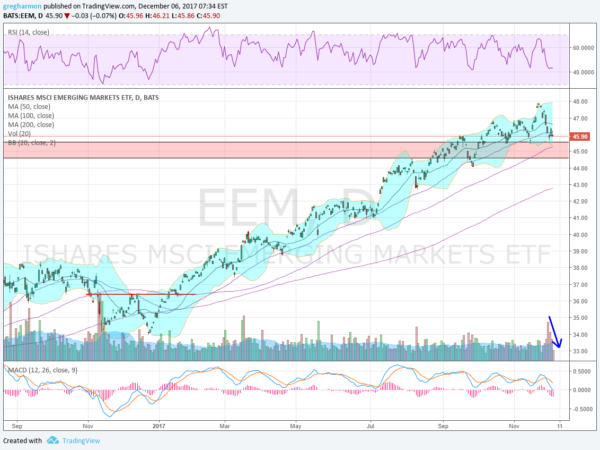The image size is (600, 450).
Task: Click the May time axis label
Action: pyautogui.click(x=295, y=426)
